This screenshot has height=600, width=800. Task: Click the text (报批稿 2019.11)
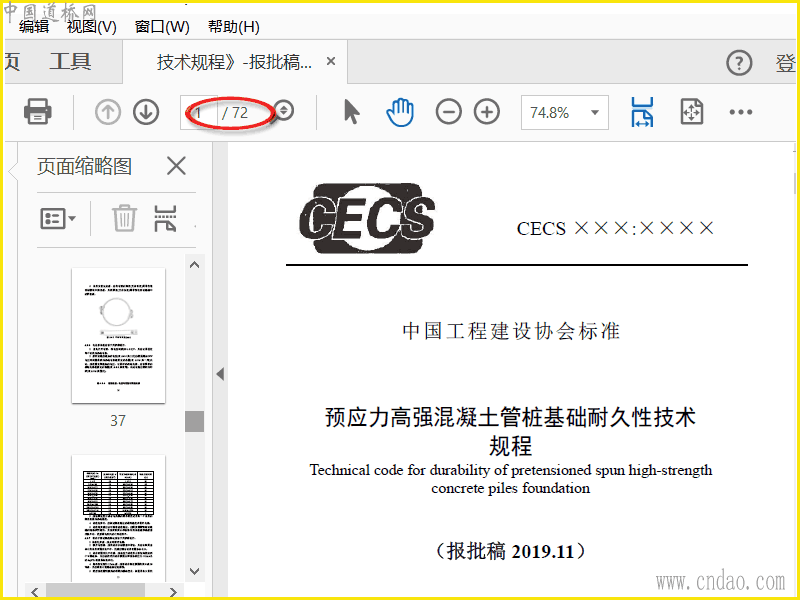510,551
